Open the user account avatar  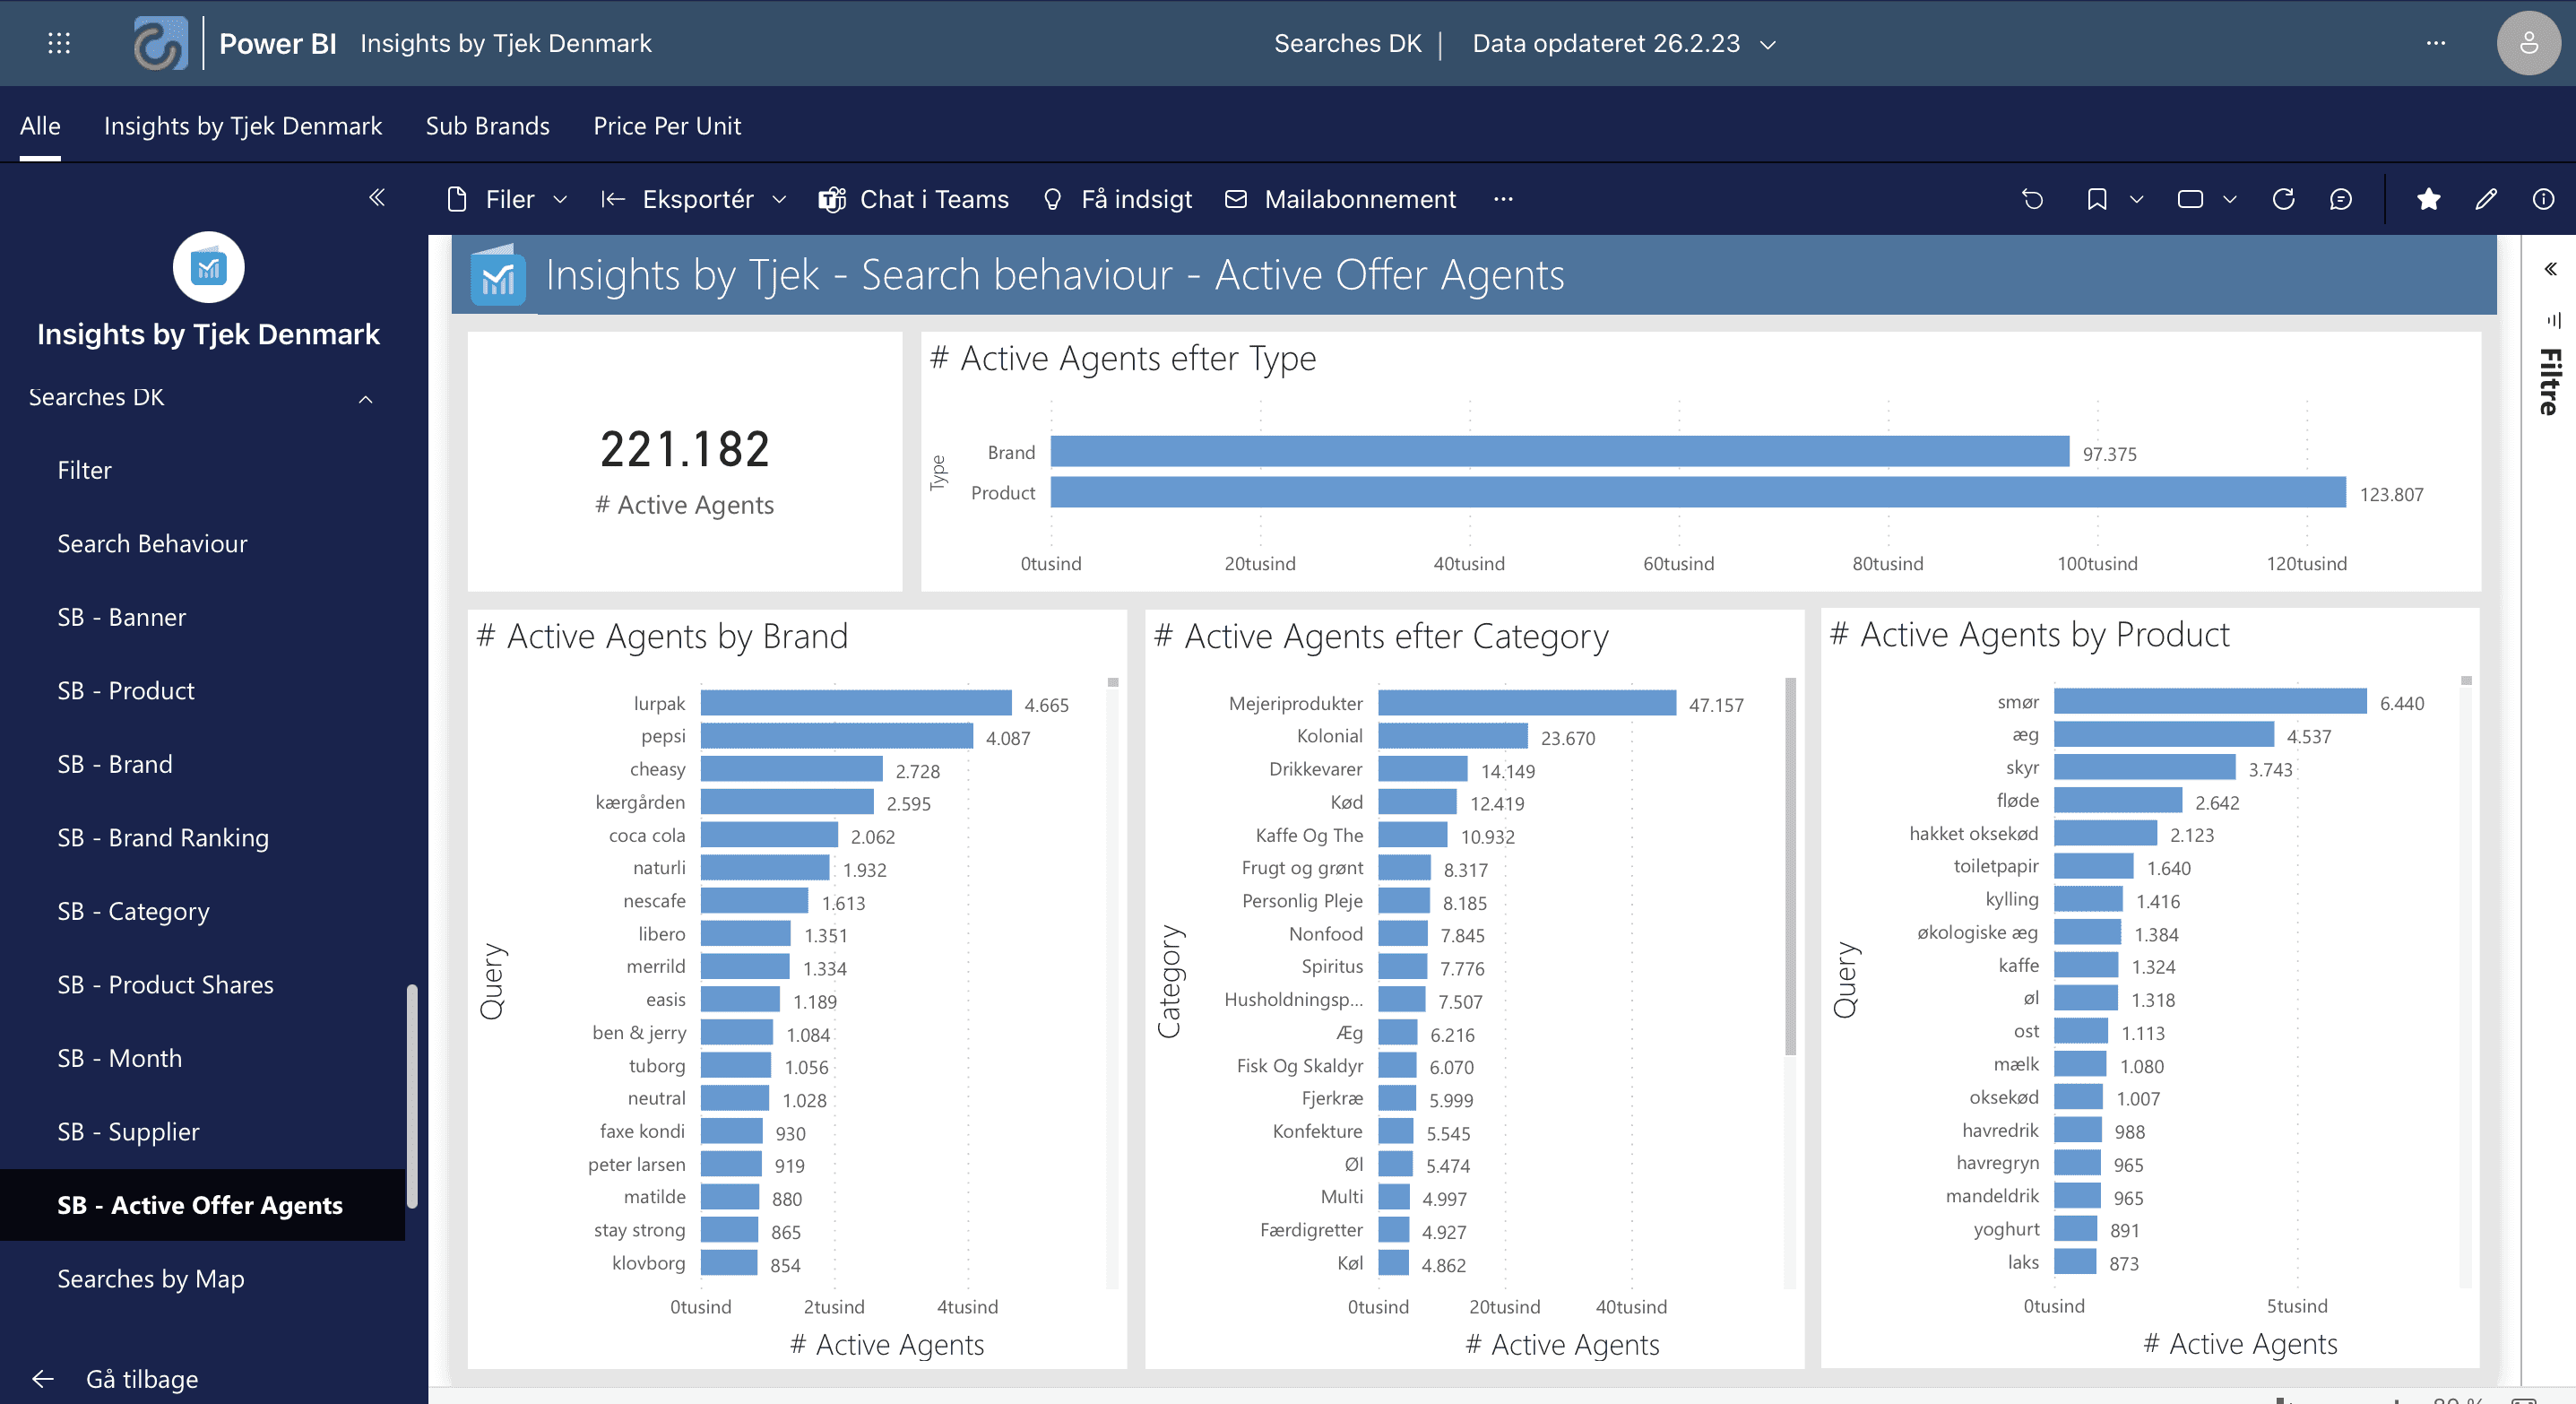pyautogui.click(x=2528, y=43)
